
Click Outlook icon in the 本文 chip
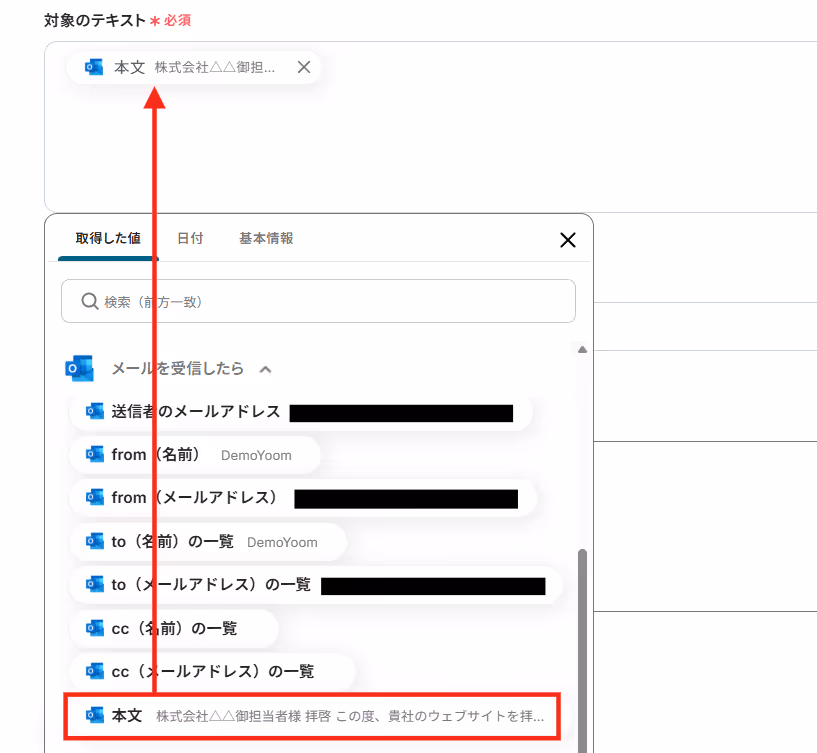[x=94, y=67]
